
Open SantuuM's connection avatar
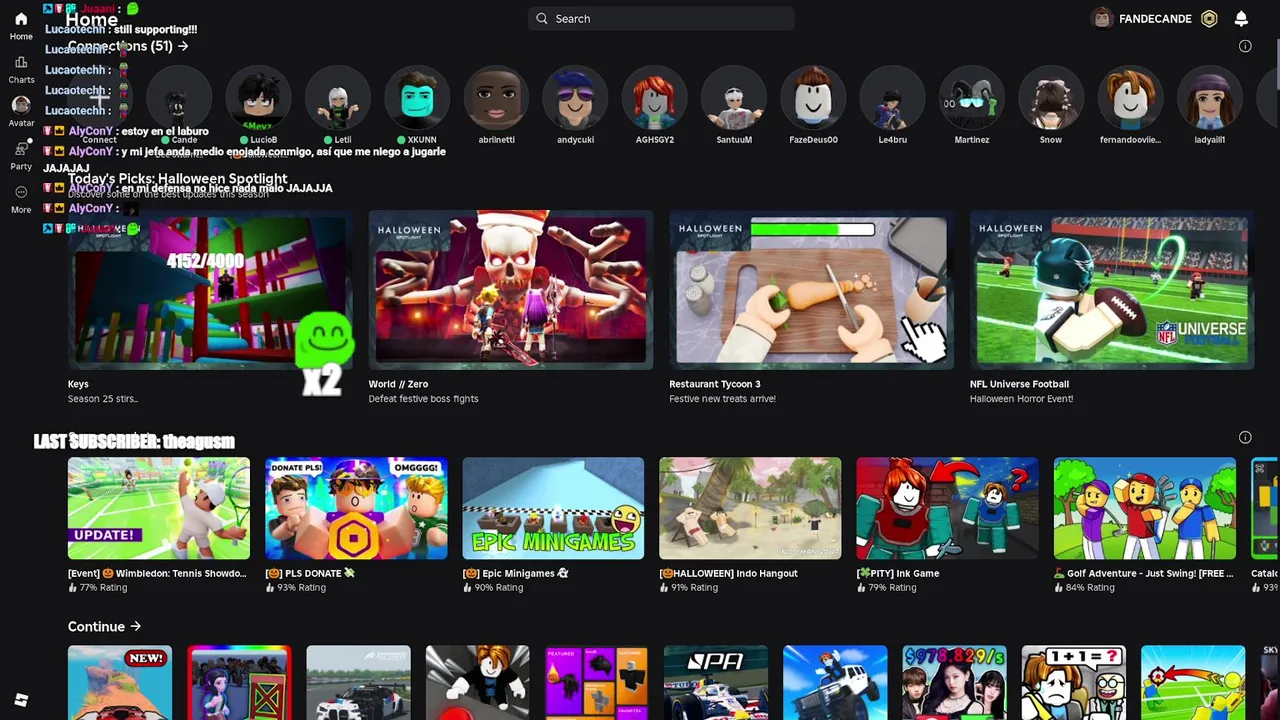pyautogui.click(x=734, y=98)
